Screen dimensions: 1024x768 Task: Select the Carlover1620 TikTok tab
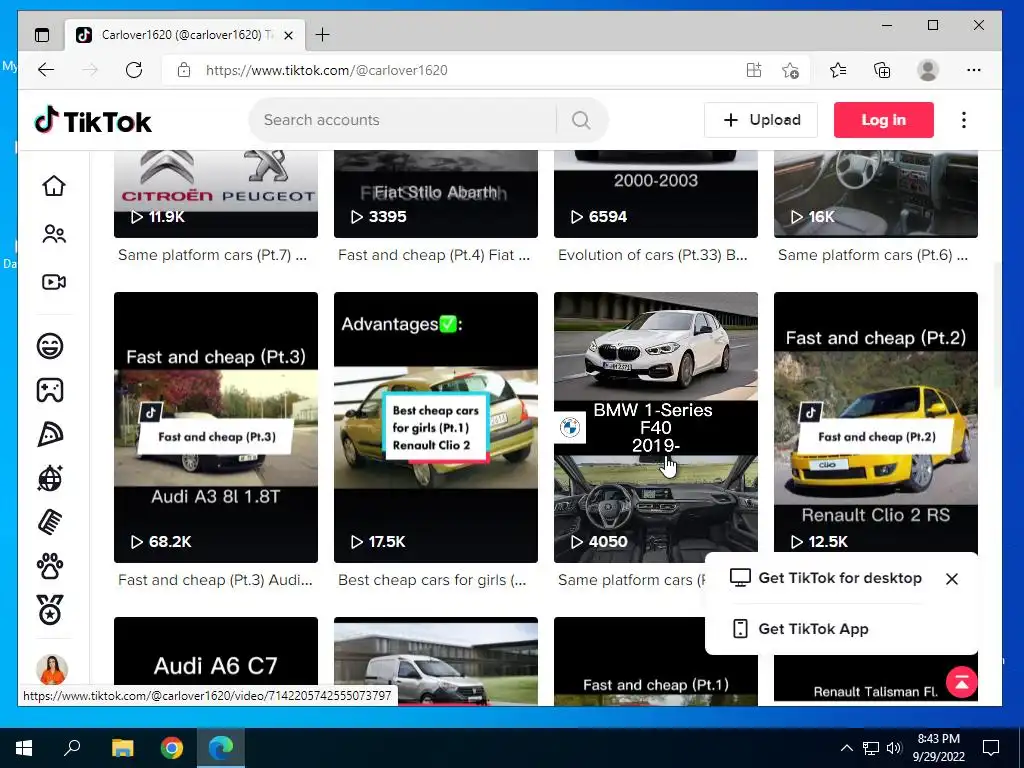pyautogui.click(x=185, y=35)
